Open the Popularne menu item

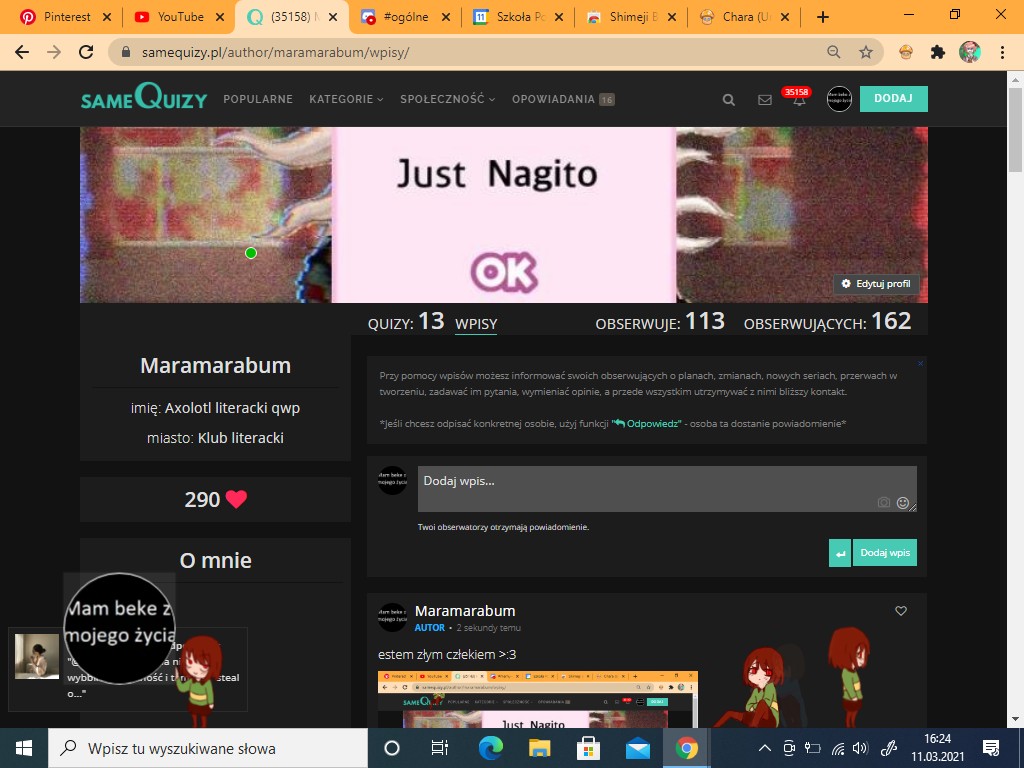pos(258,99)
